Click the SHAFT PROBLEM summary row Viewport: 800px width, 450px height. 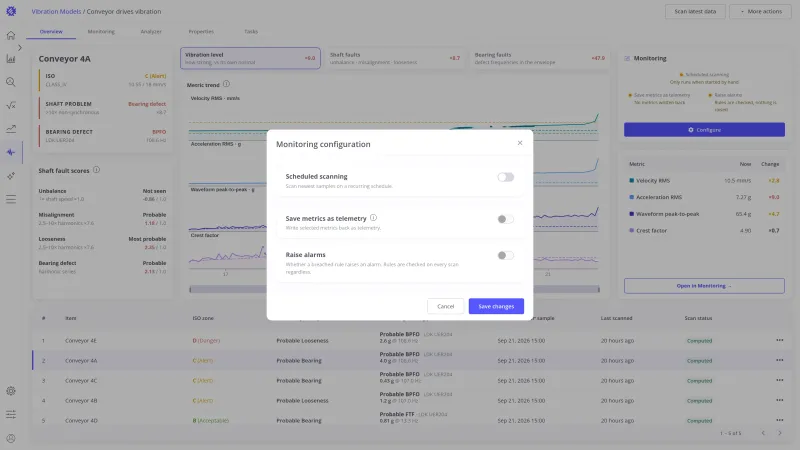[x=103, y=108]
